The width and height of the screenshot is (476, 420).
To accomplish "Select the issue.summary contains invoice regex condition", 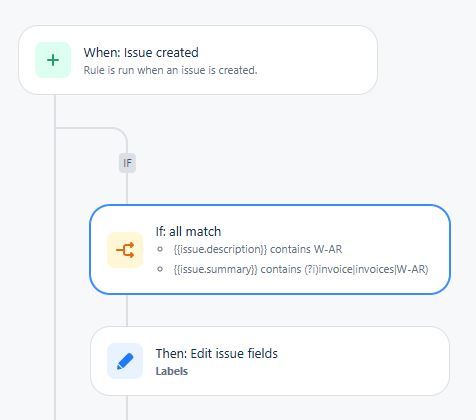I will pos(301,269).
